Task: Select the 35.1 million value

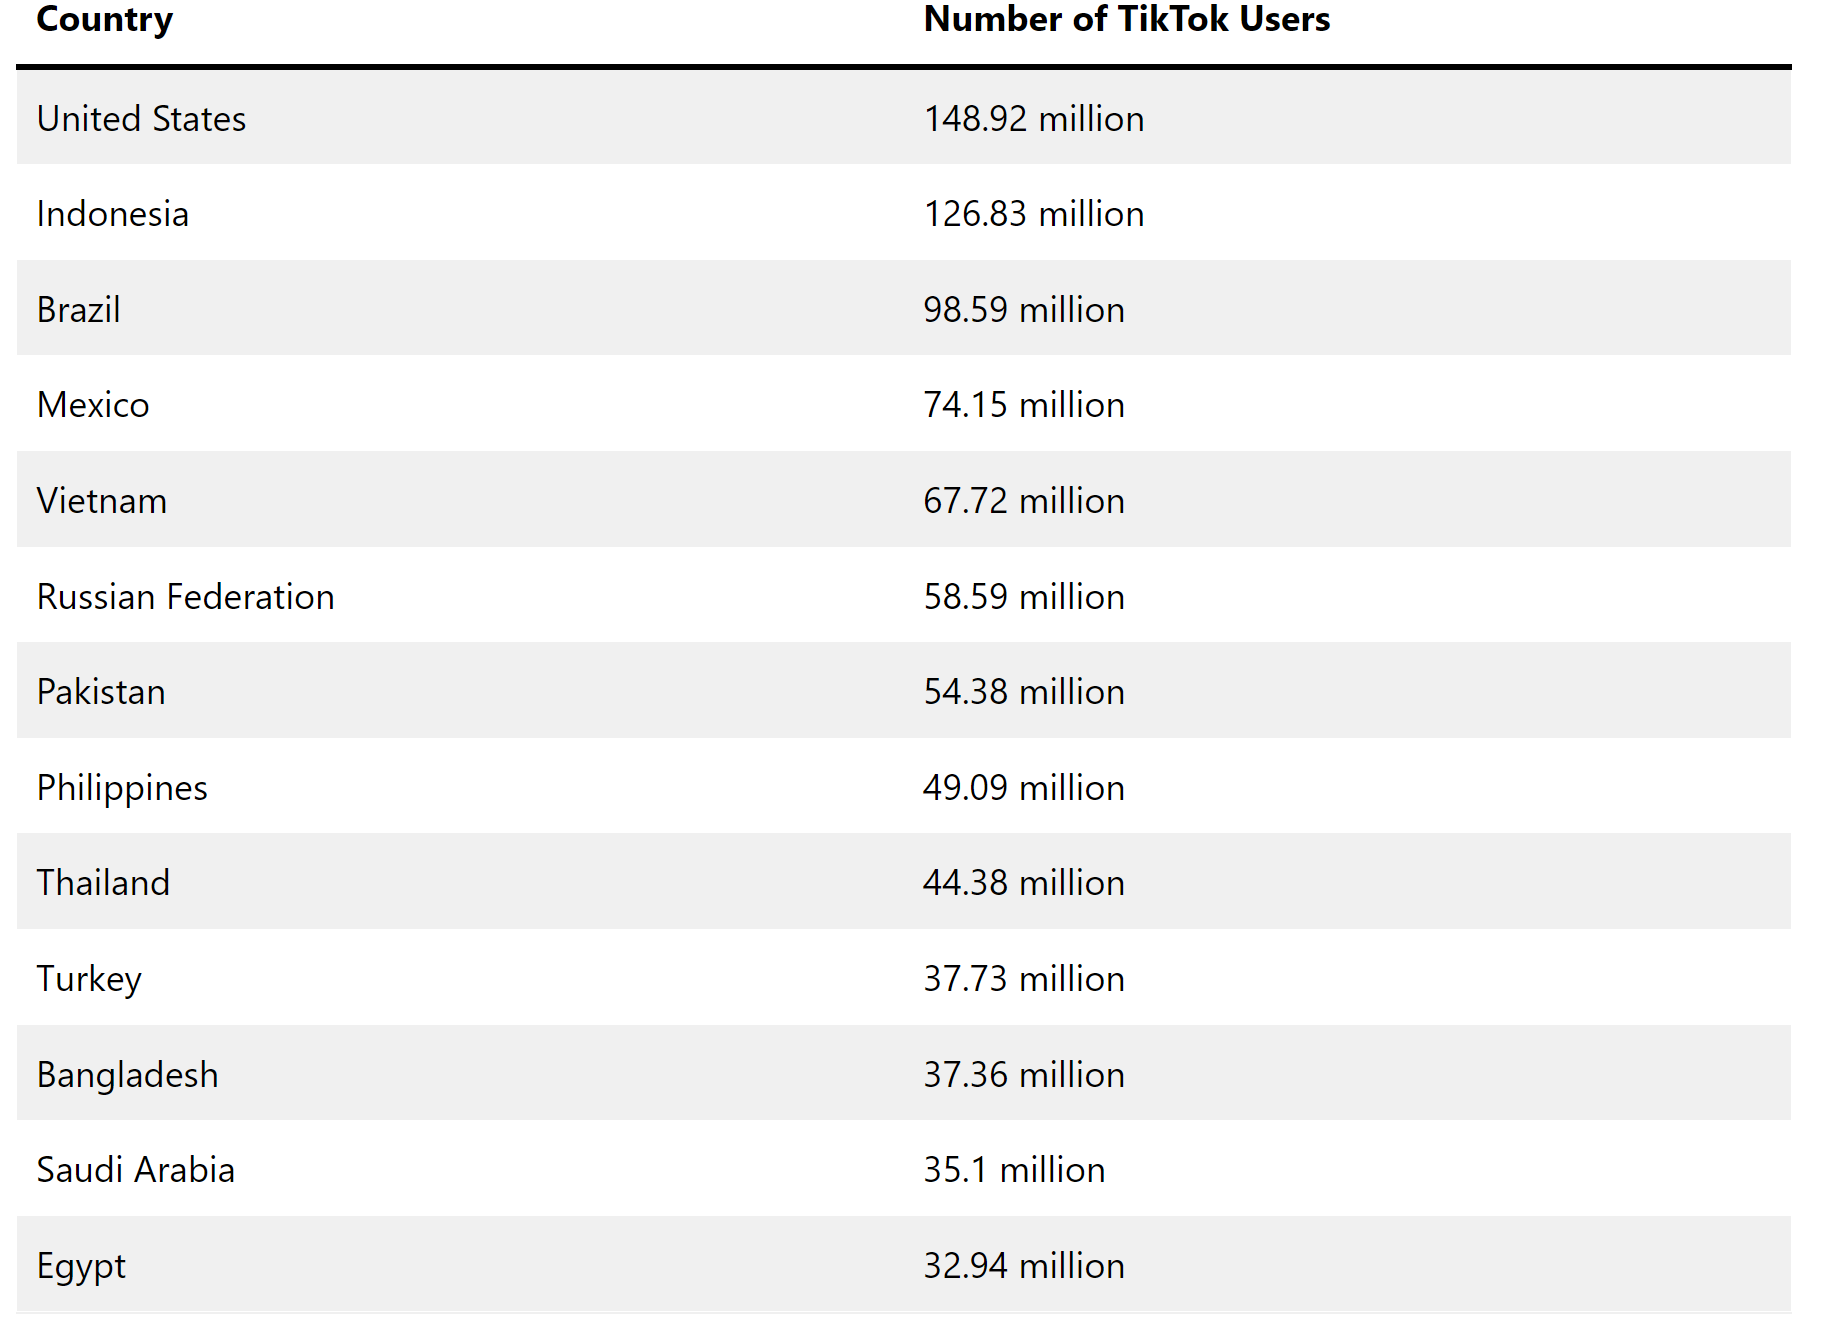Action: pos(1014,1170)
